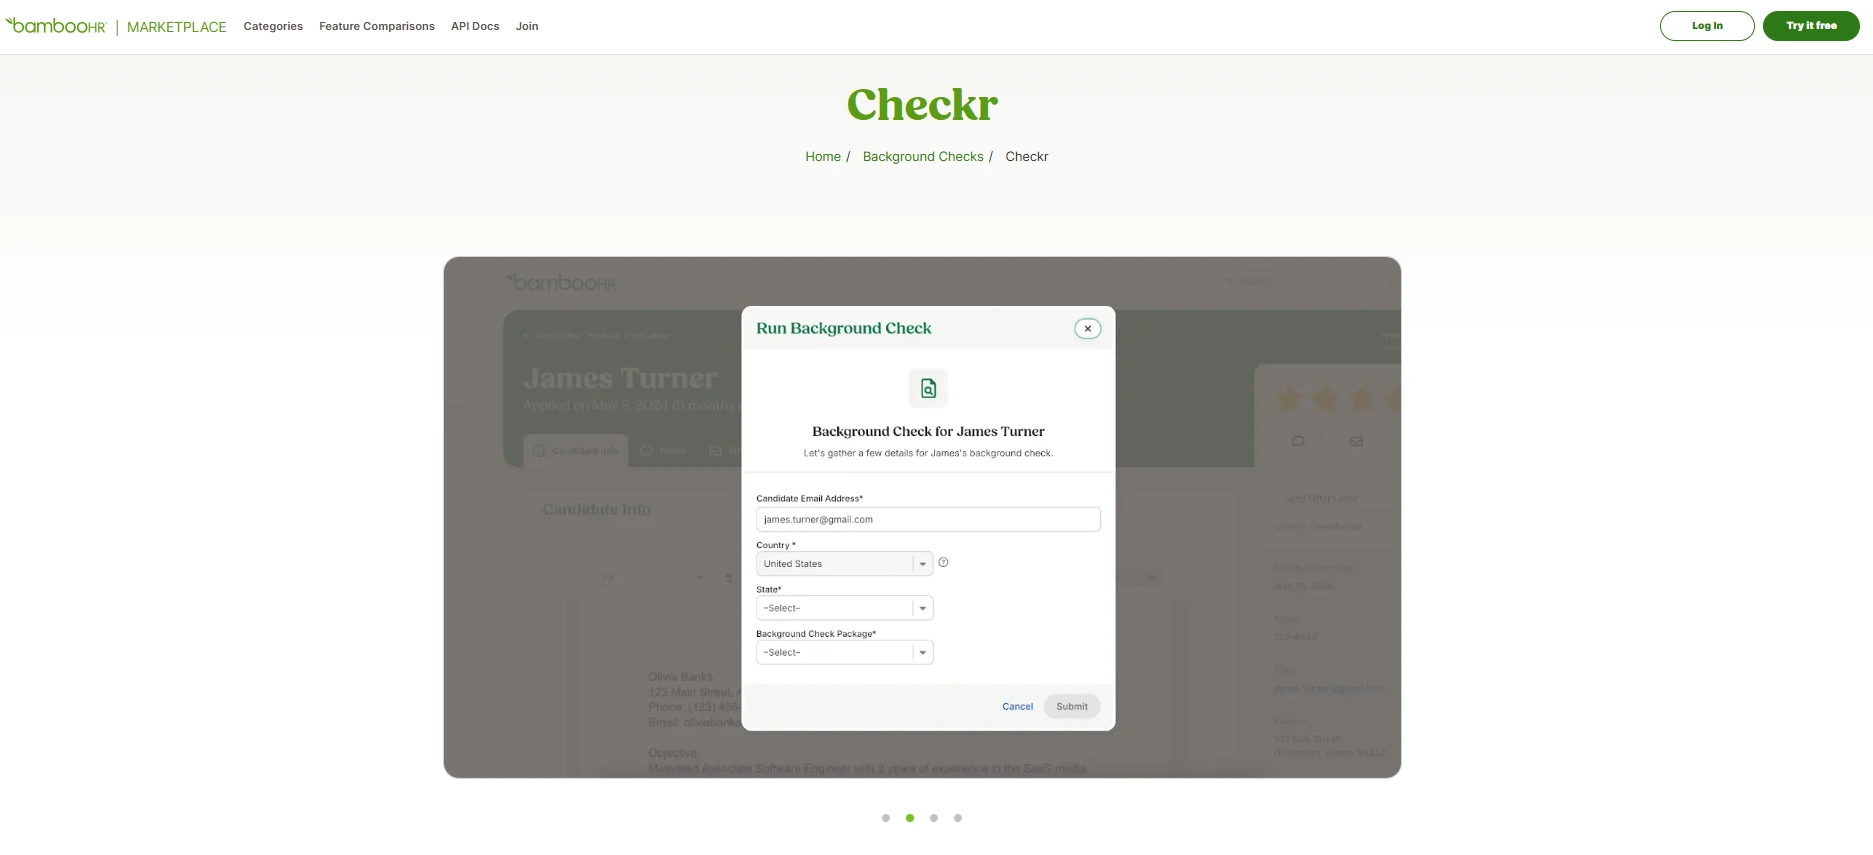1873x855 pixels.
Task: Close the Run Background Check dialog
Action: click(1088, 328)
